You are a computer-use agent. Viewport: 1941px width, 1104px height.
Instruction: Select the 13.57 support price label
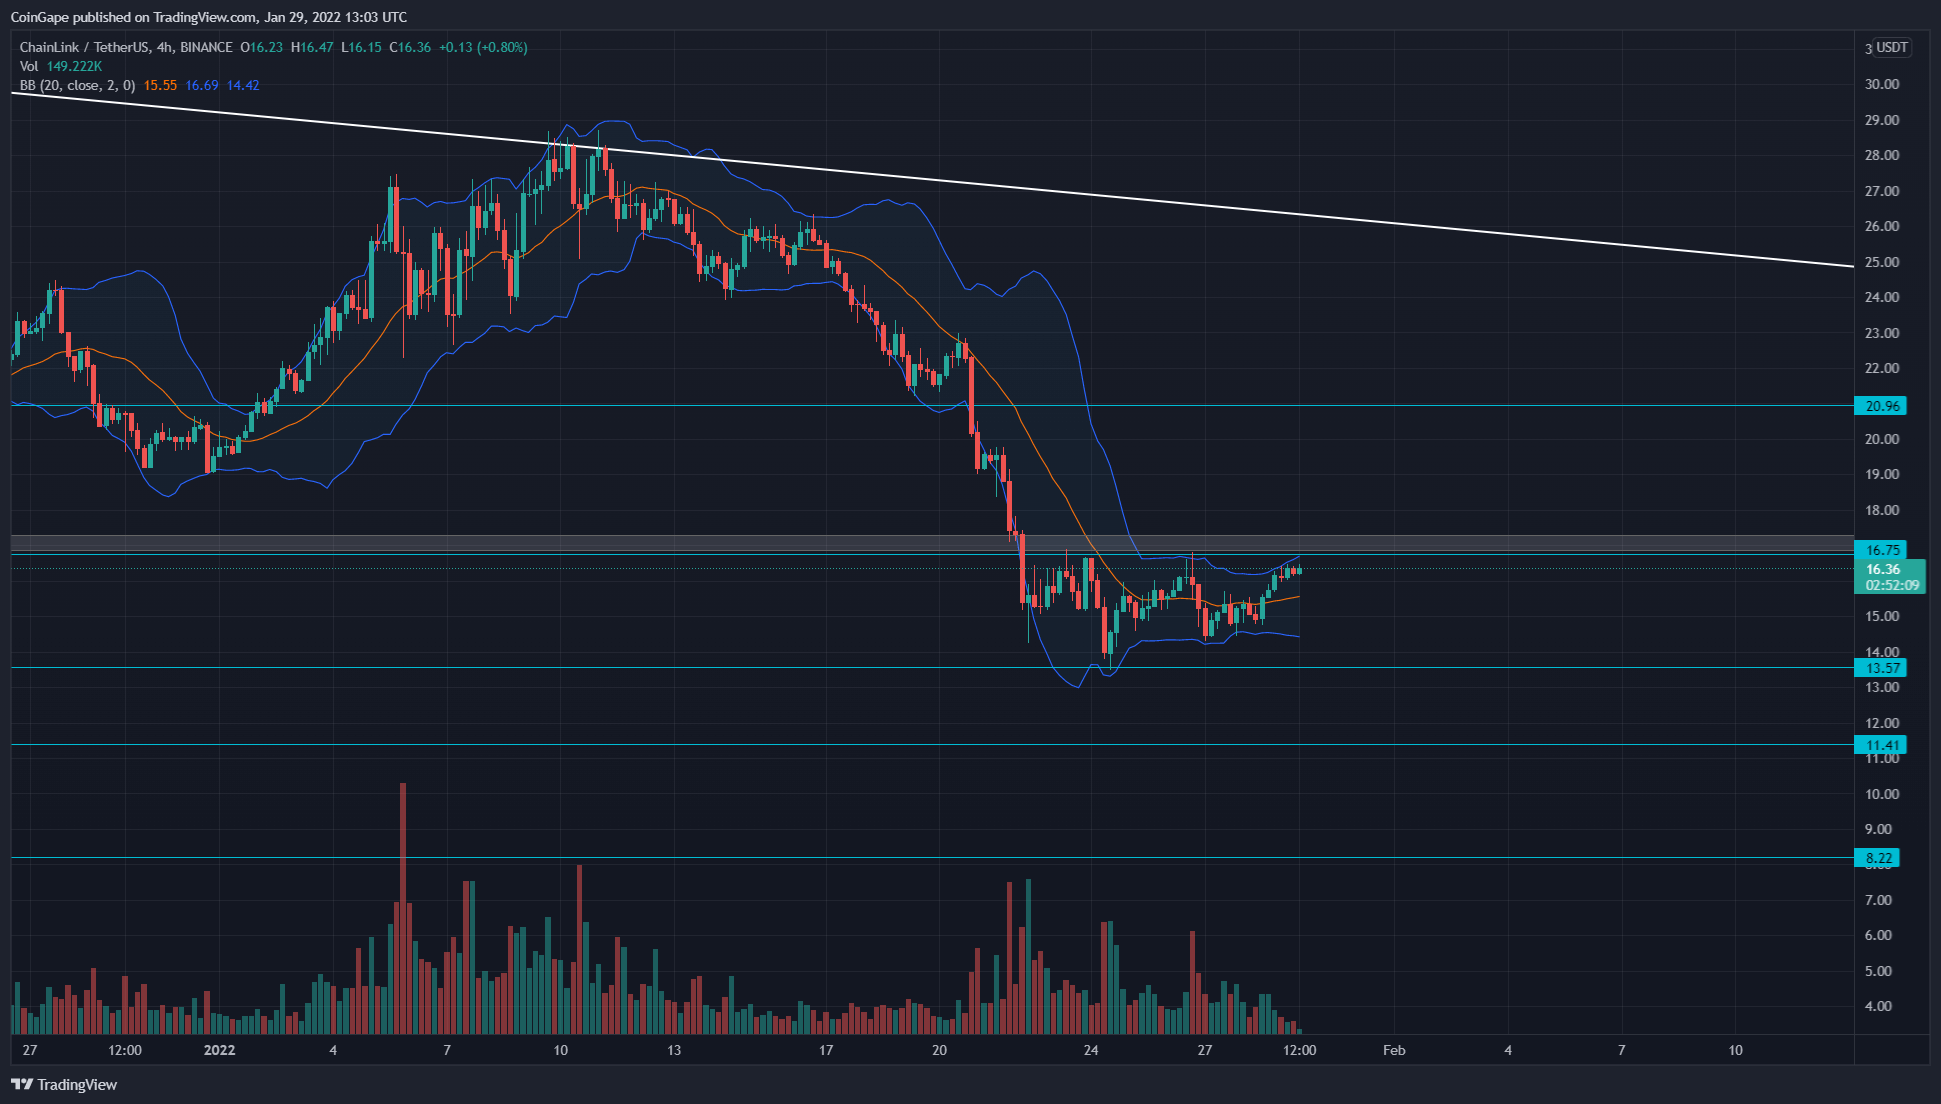(1882, 668)
